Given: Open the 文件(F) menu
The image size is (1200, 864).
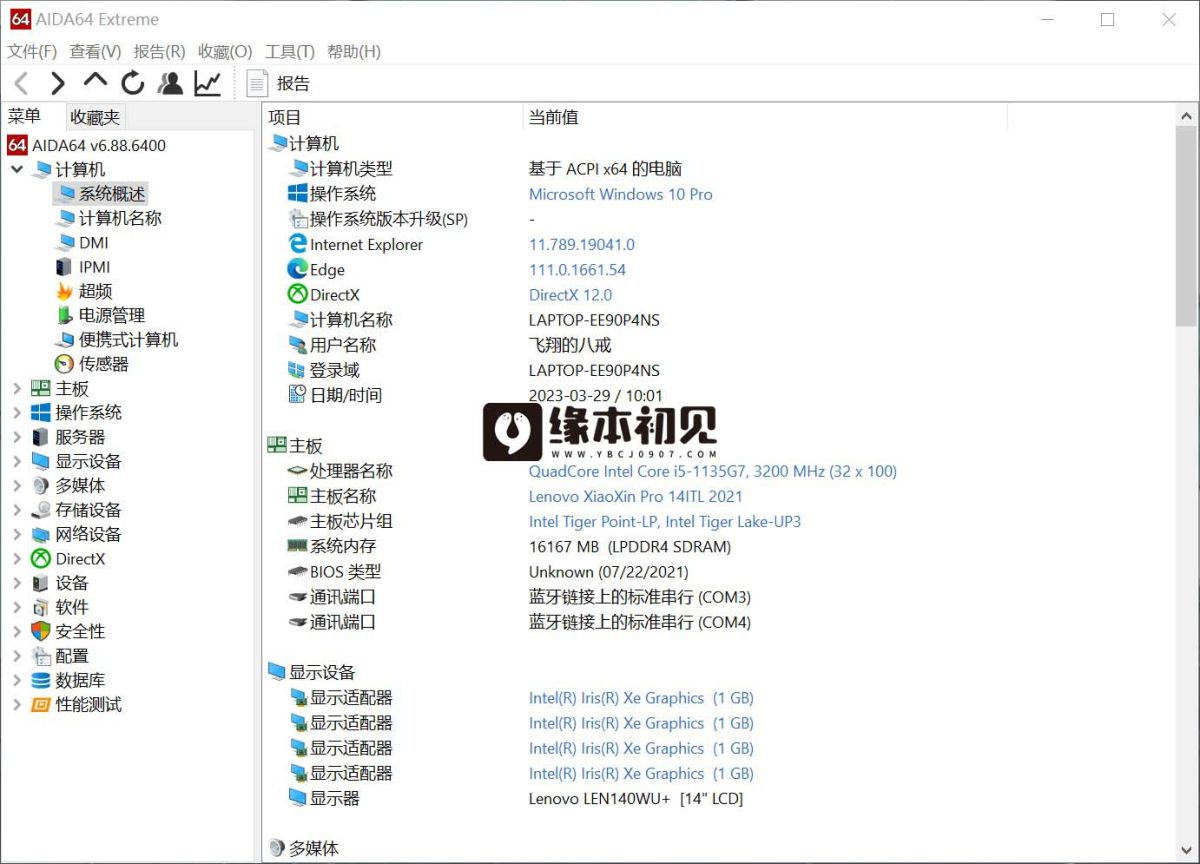Looking at the screenshot, I should pyautogui.click(x=32, y=52).
